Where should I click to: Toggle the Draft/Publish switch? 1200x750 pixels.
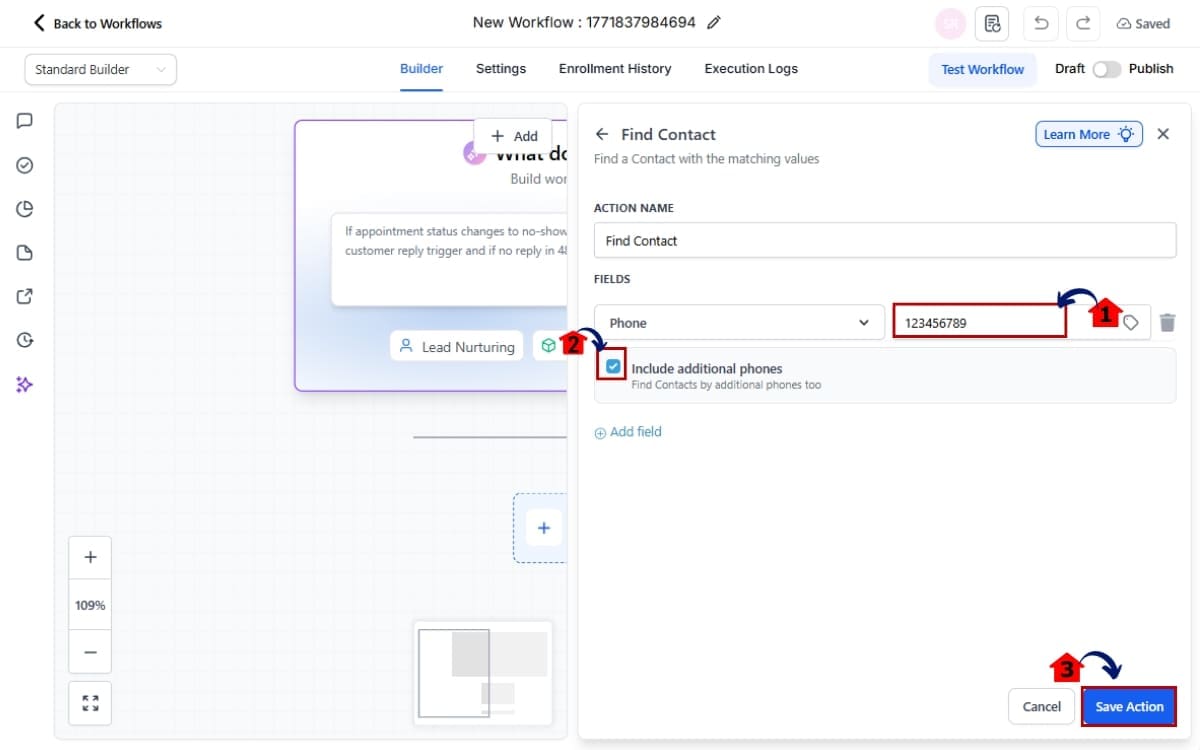coord(1106,69)
